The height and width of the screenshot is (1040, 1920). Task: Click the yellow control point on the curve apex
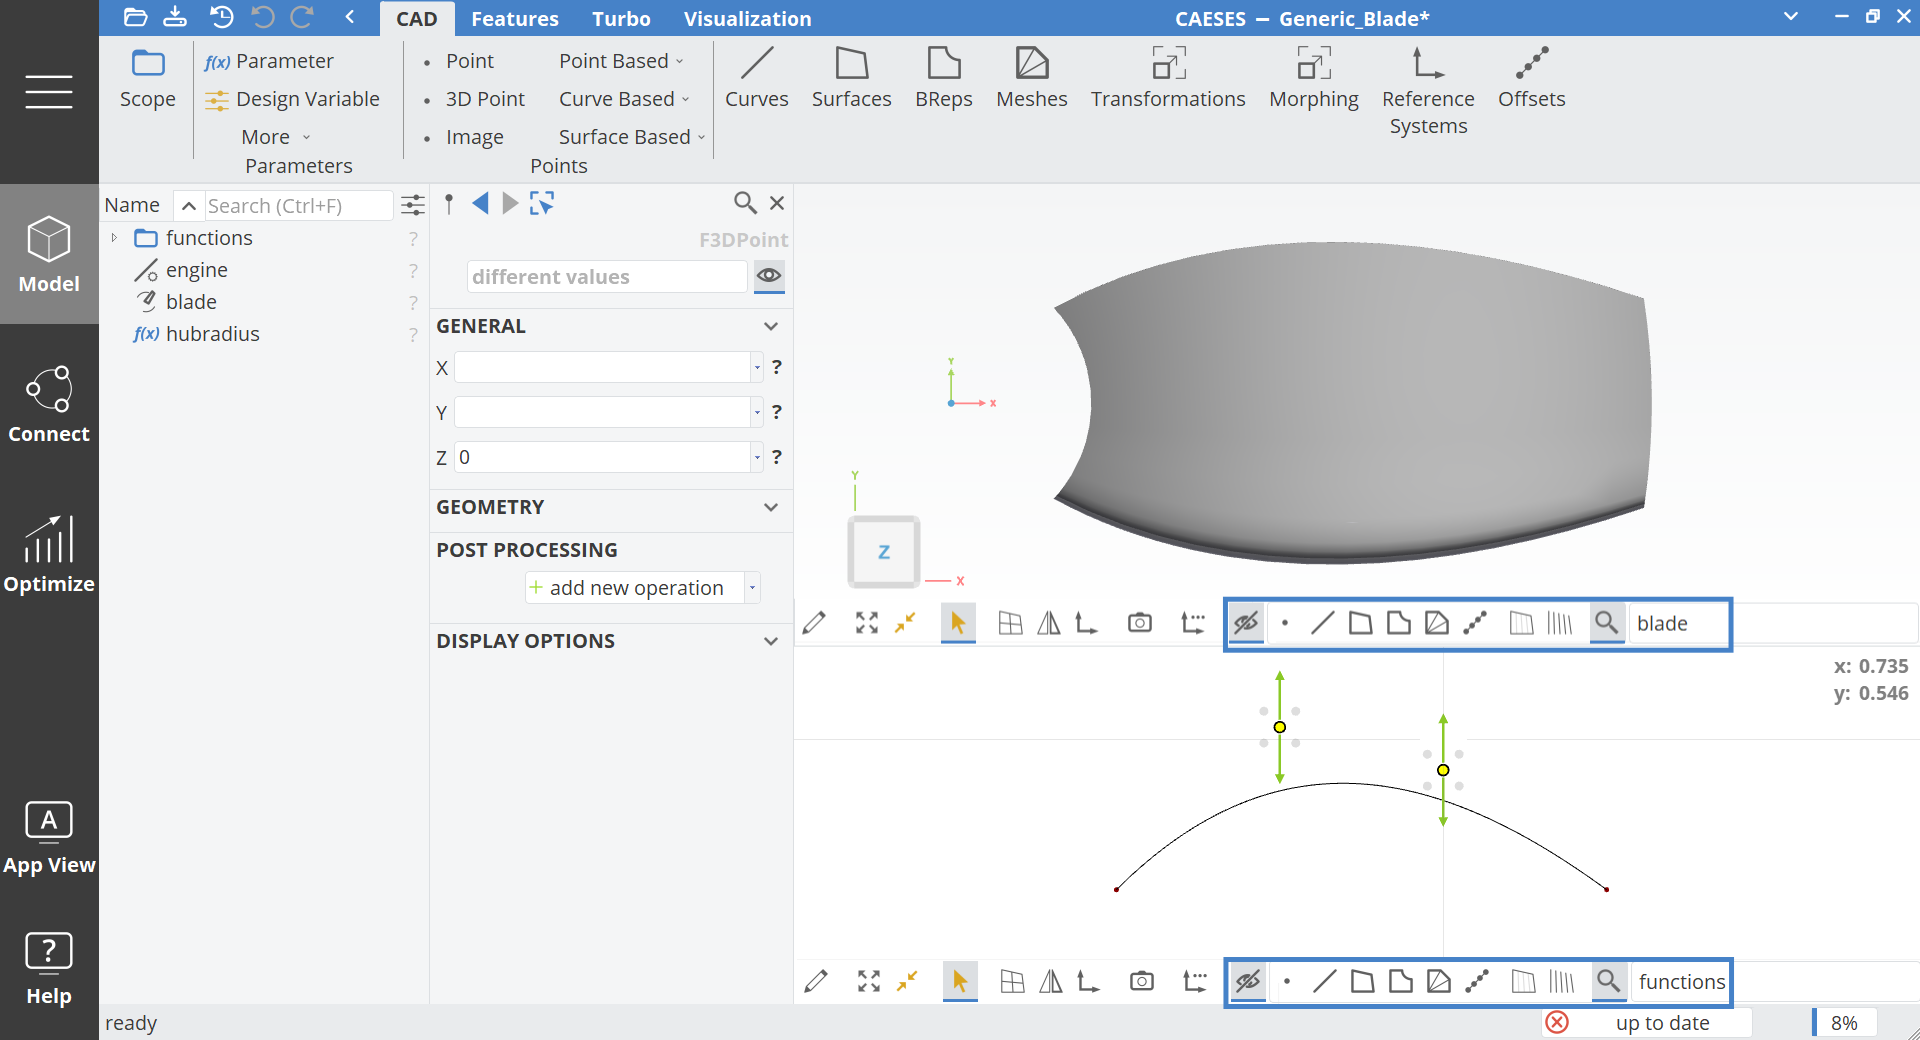click(1279, 727)
